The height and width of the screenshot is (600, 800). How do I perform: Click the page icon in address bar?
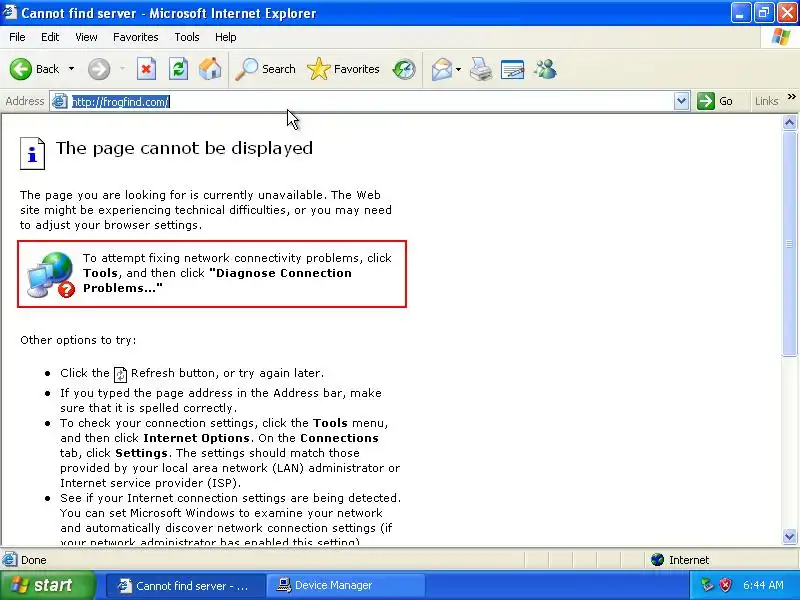(60, 102)
